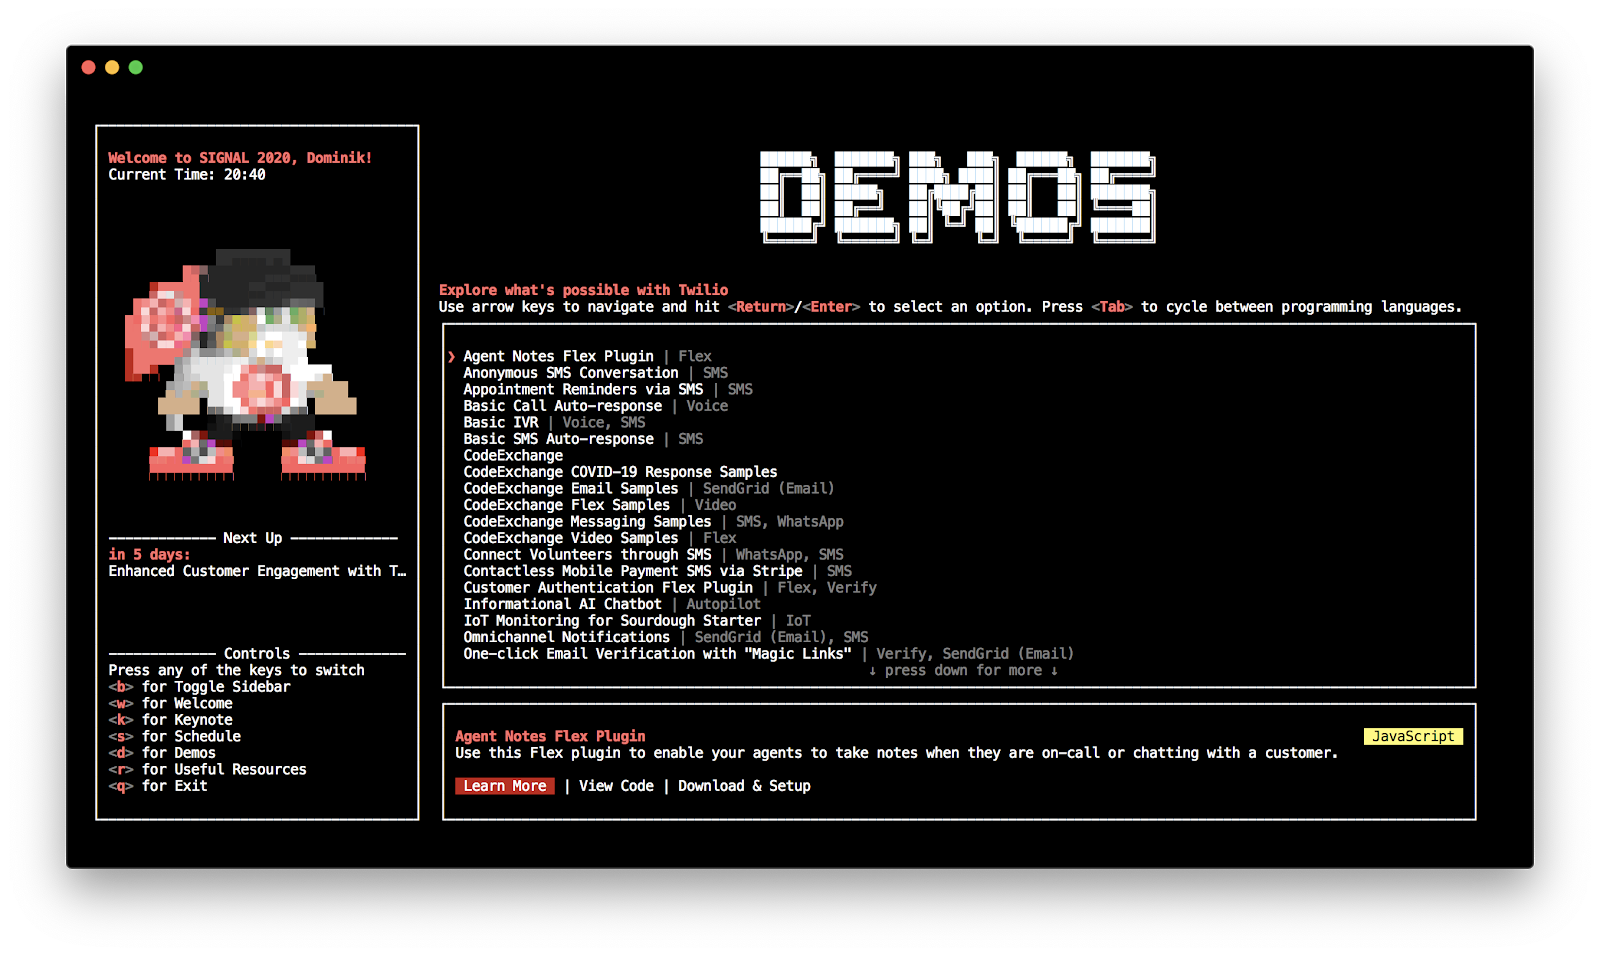This screenshot has height=956, width=1600.
Task: Click the red close window button
Action: 88,67
